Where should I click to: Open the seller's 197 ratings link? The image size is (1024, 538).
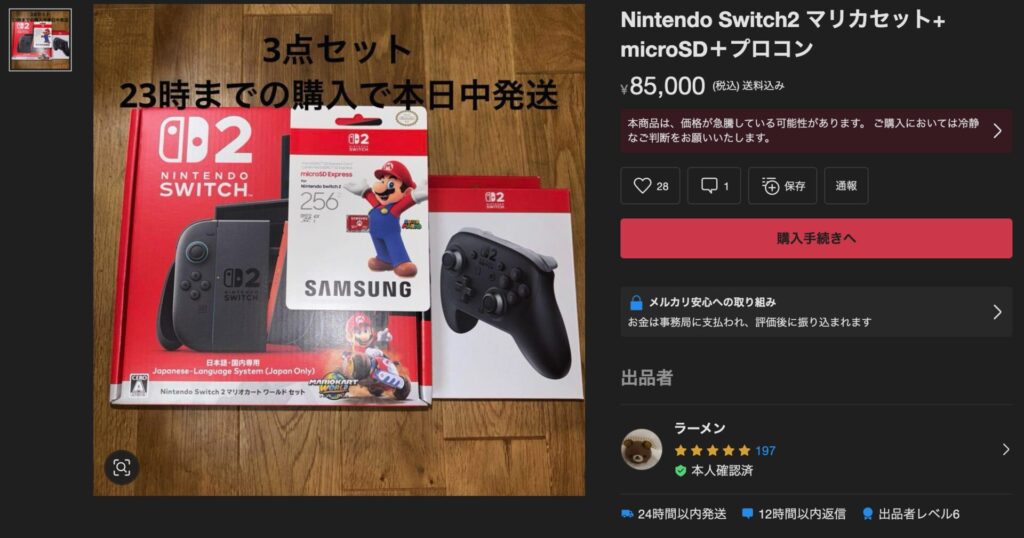point(765,451)
